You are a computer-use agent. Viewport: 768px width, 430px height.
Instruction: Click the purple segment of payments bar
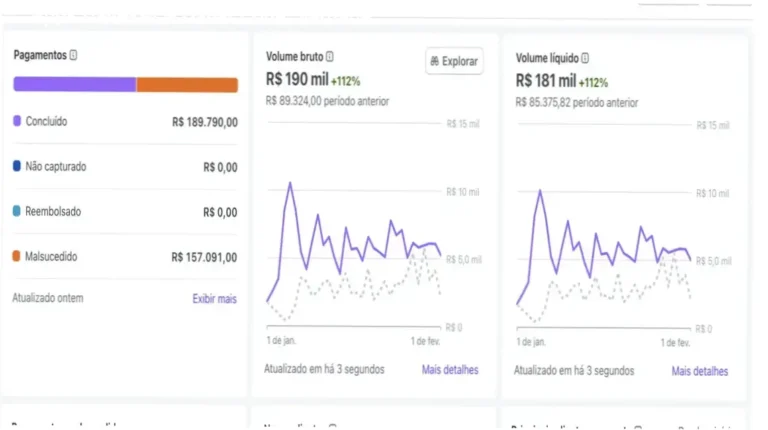click(x=75, y=84)
